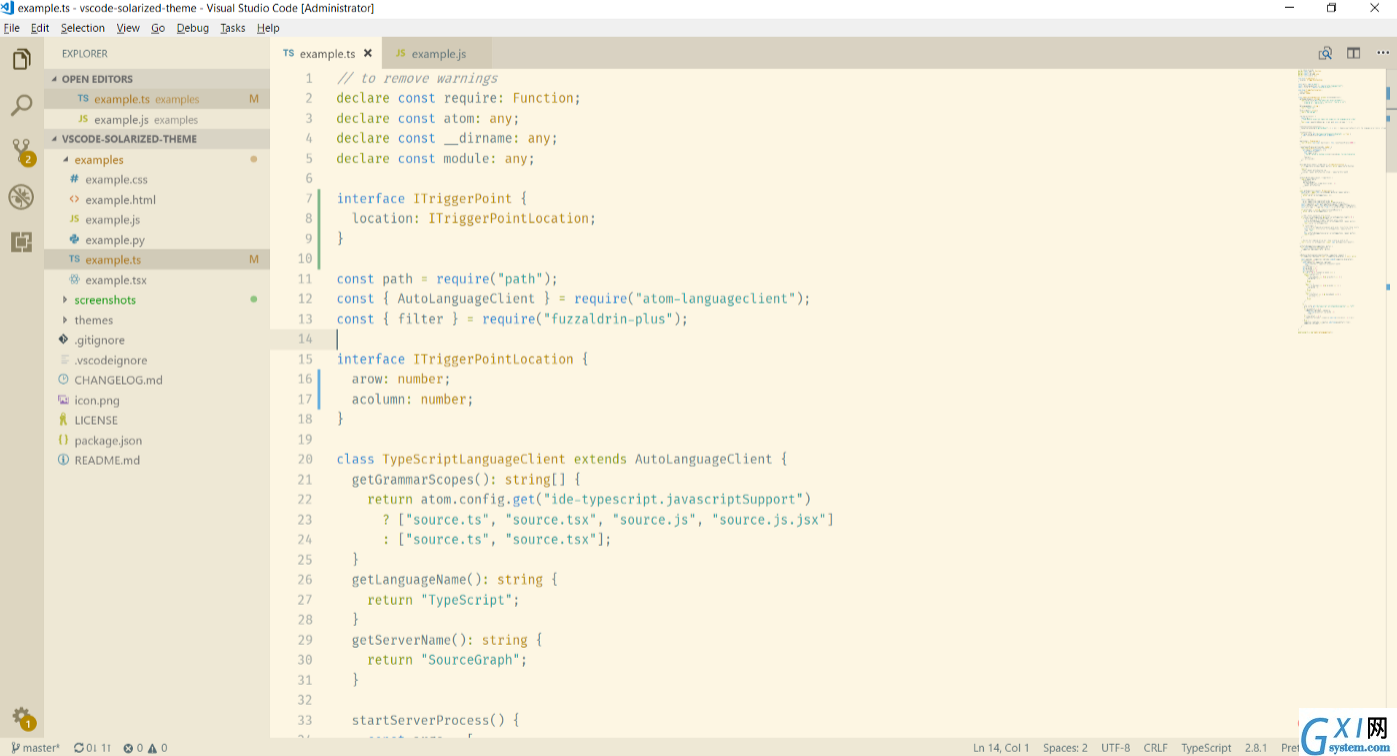Collapse the VSCODE-SOLARIZED-THEME section
This screenshot has height=756, width=1397.
click(x=157, y=139)
